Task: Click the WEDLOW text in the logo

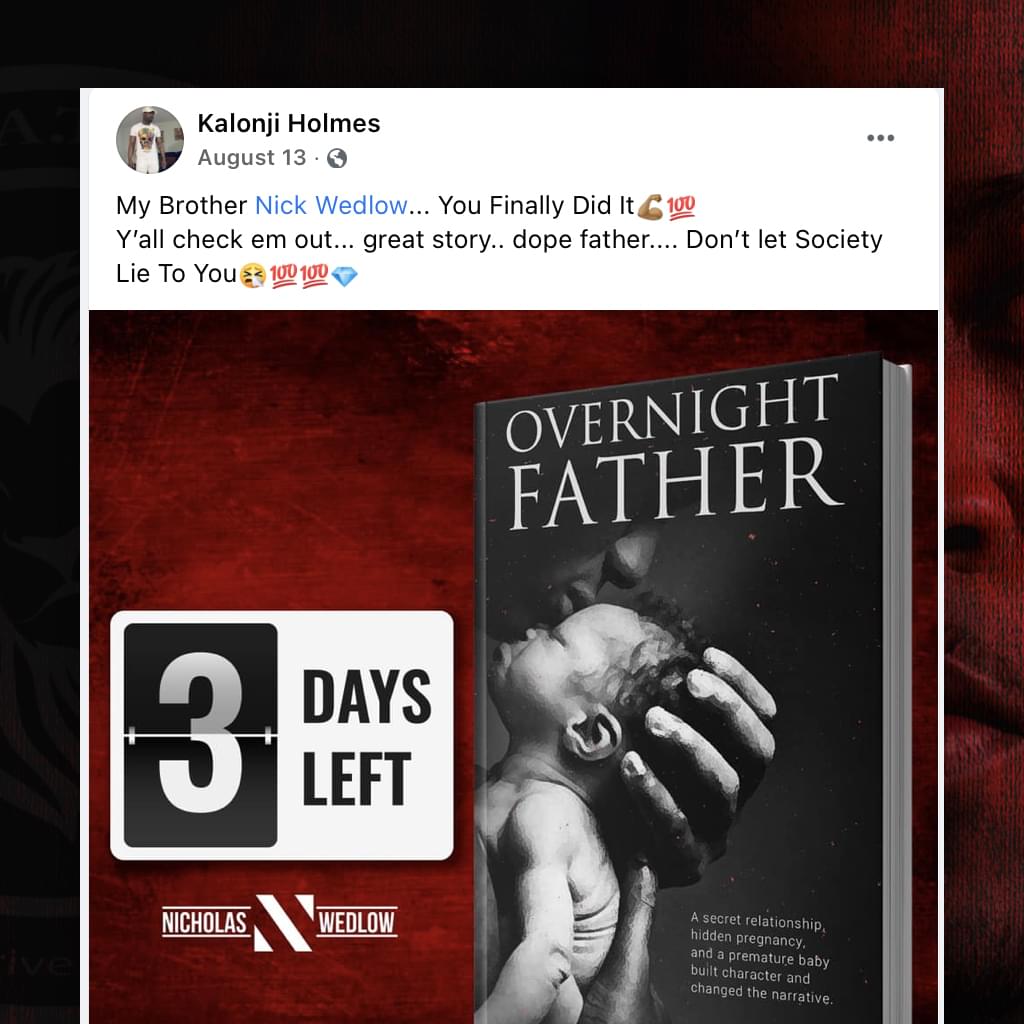Action: (357, 922)
